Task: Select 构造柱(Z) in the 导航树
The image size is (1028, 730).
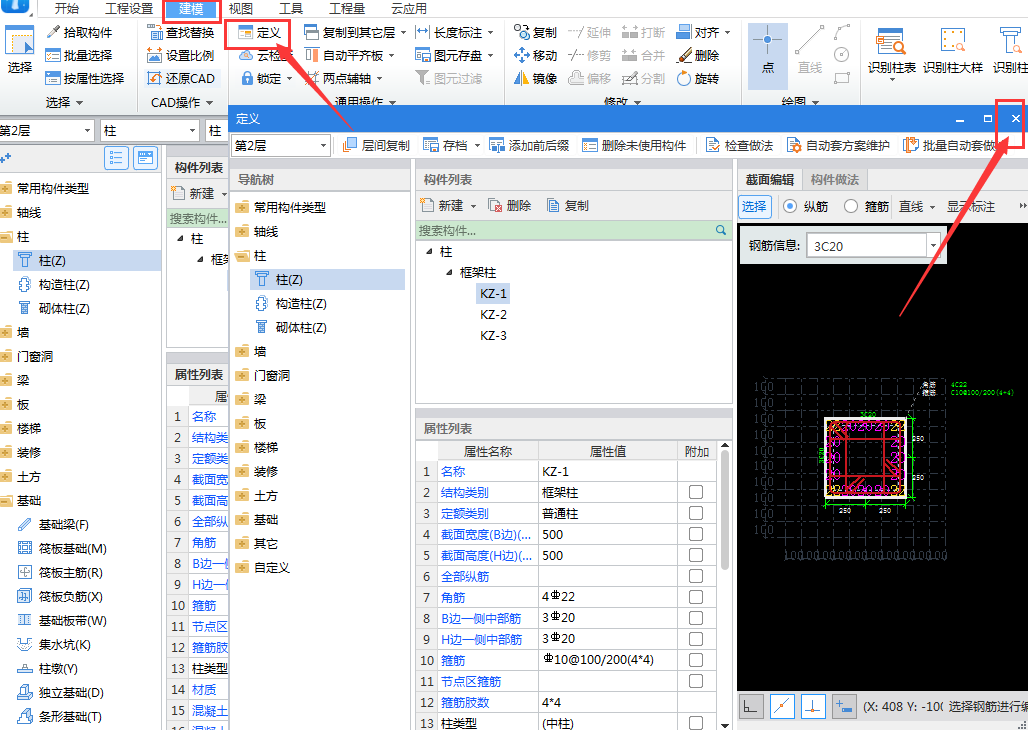Action: [290, 304]
